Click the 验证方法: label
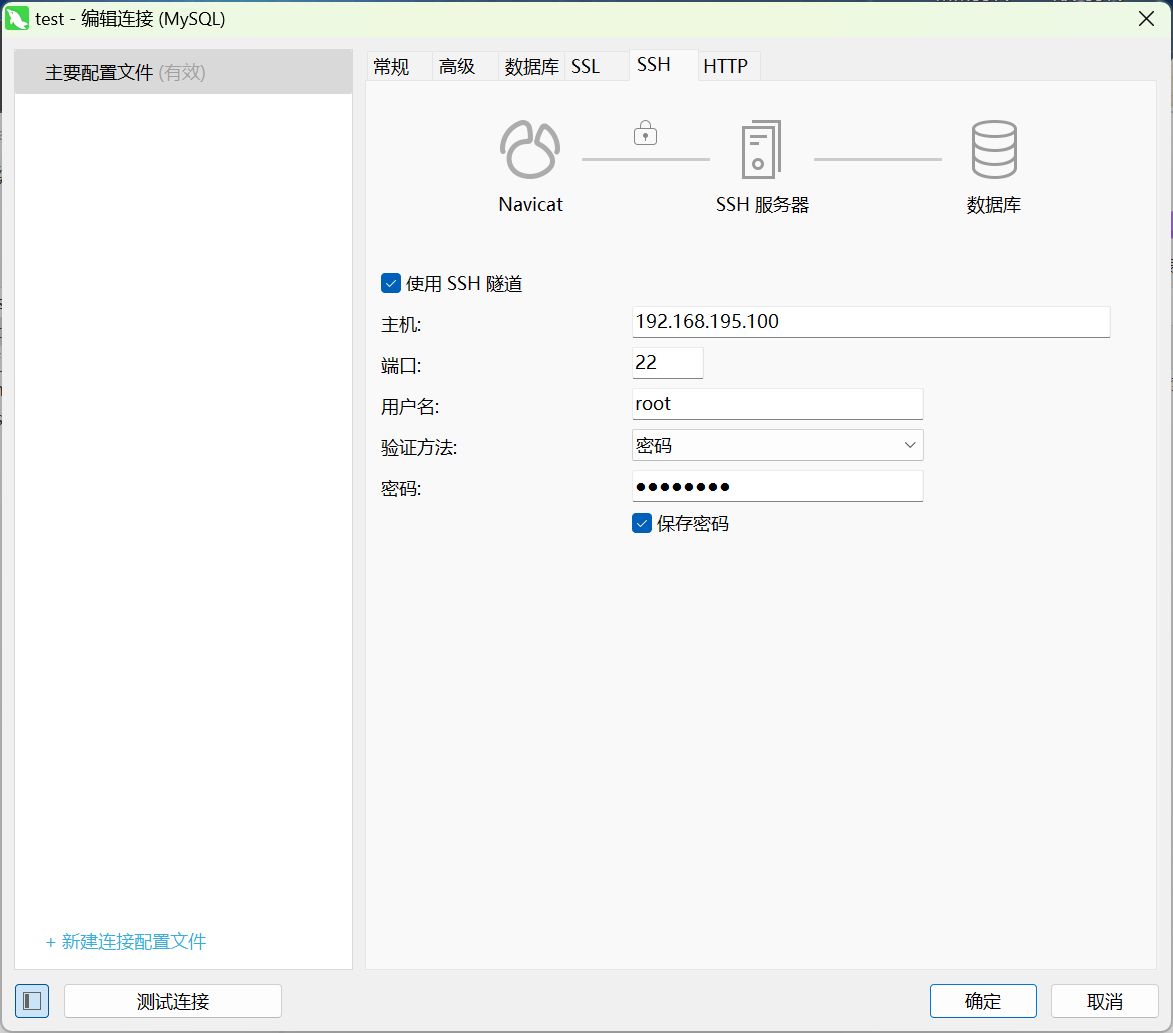 419,447
